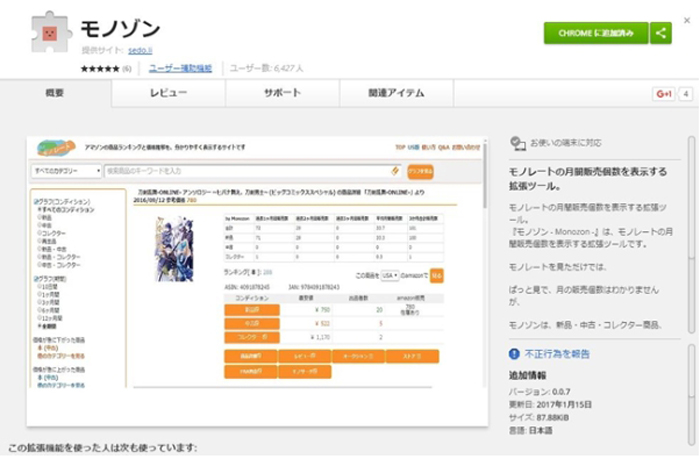Click the Monorate logo in the preview
Viewport: 700px width, 459px height.
point(55,147)
